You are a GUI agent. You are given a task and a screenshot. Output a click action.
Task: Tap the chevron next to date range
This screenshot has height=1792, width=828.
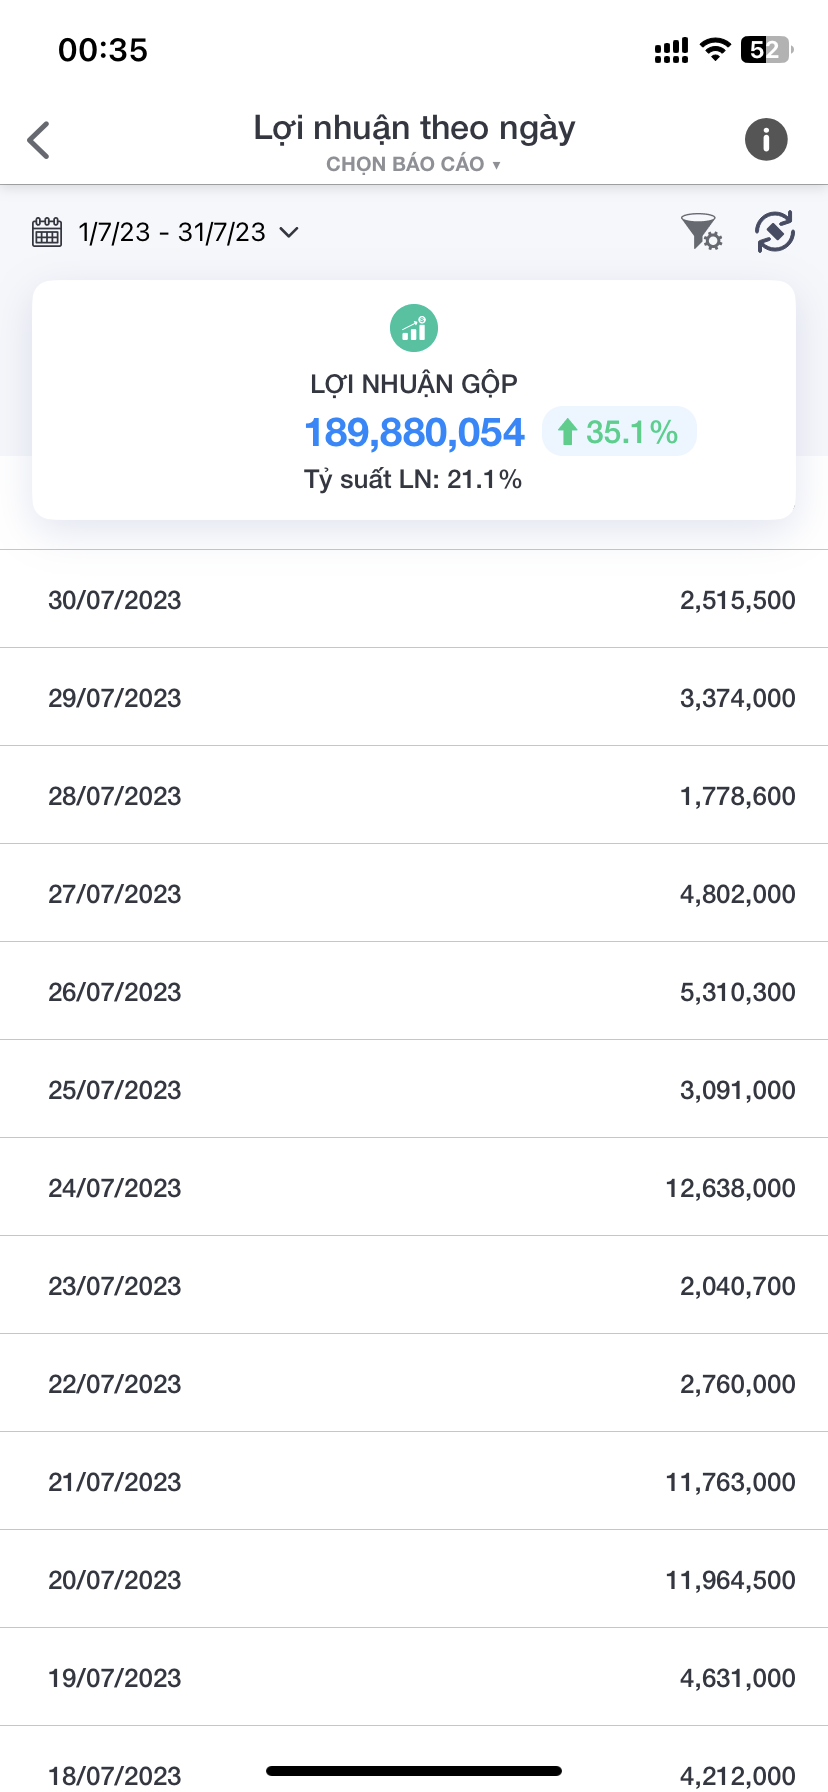(x=289, y=232)
